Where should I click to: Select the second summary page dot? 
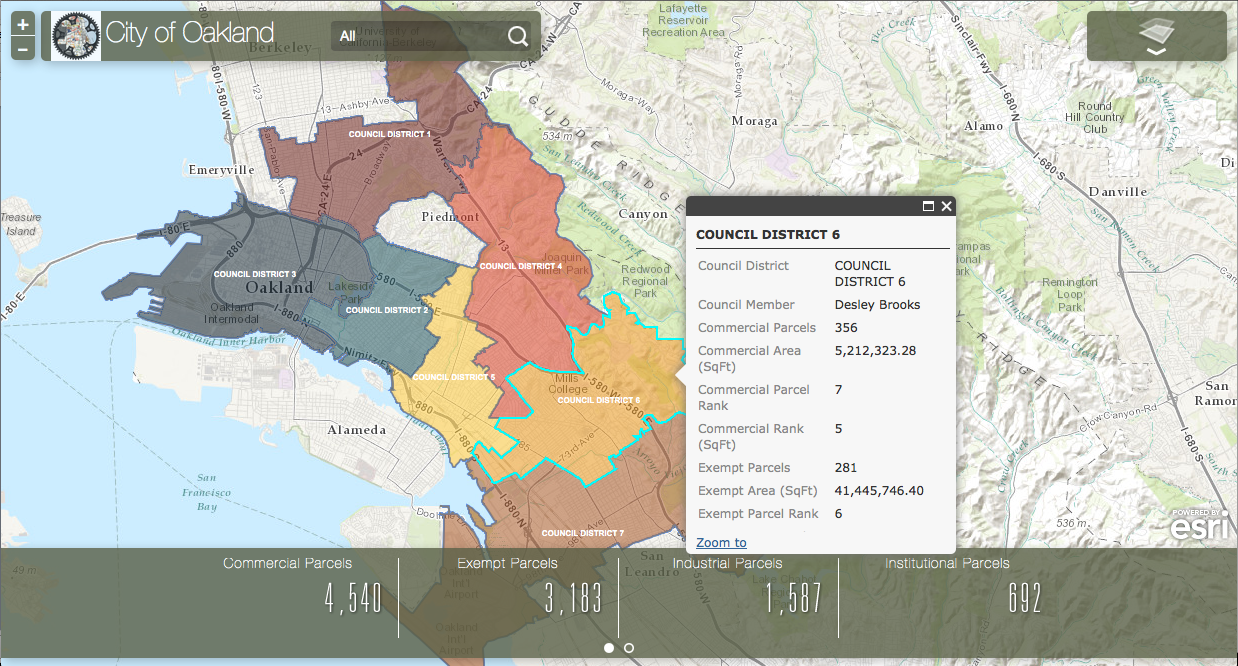[629, 648]
